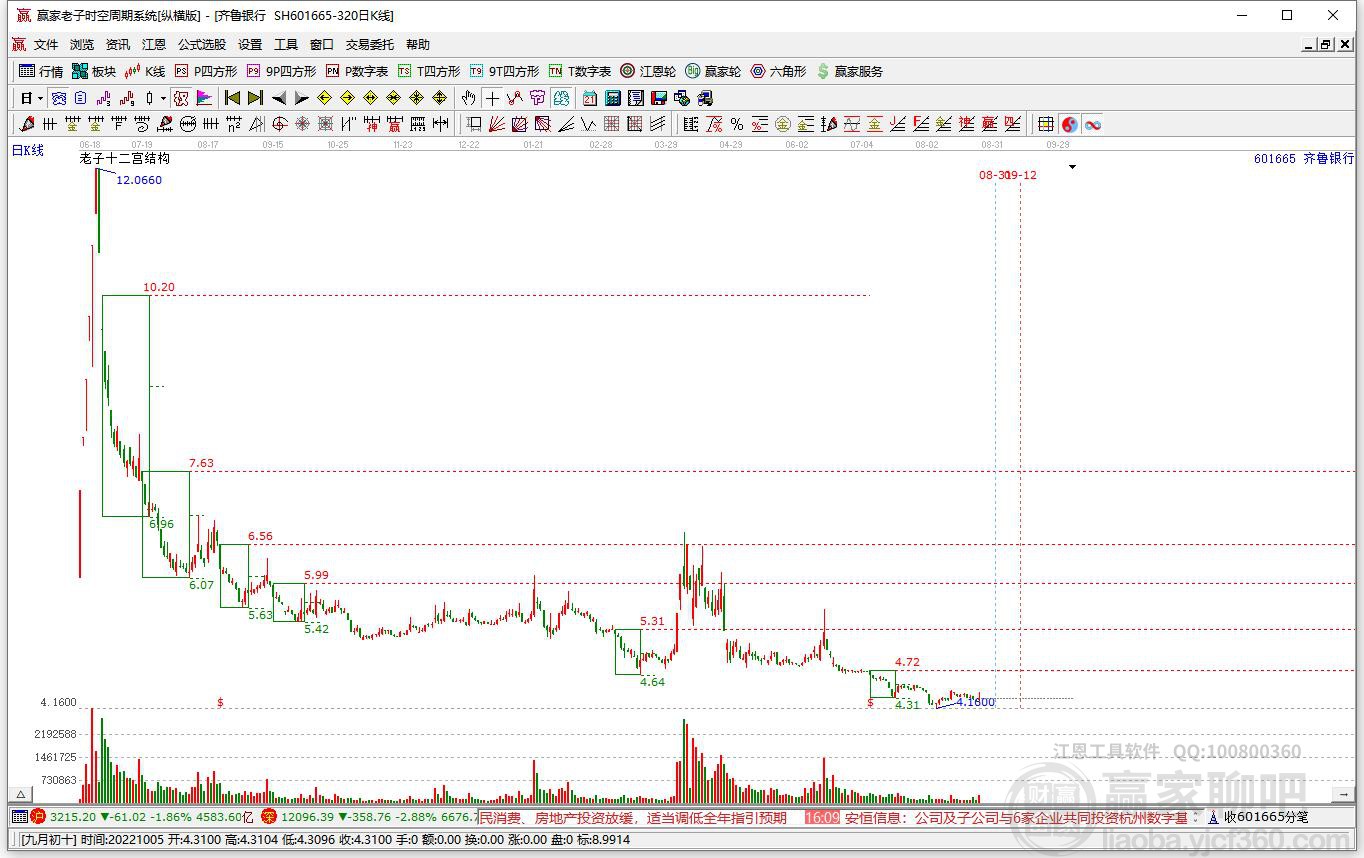Click the 老子十二宫结构 indicator title
The width and height of the screenshot is (1364, 858).
[x=125, y=158]
